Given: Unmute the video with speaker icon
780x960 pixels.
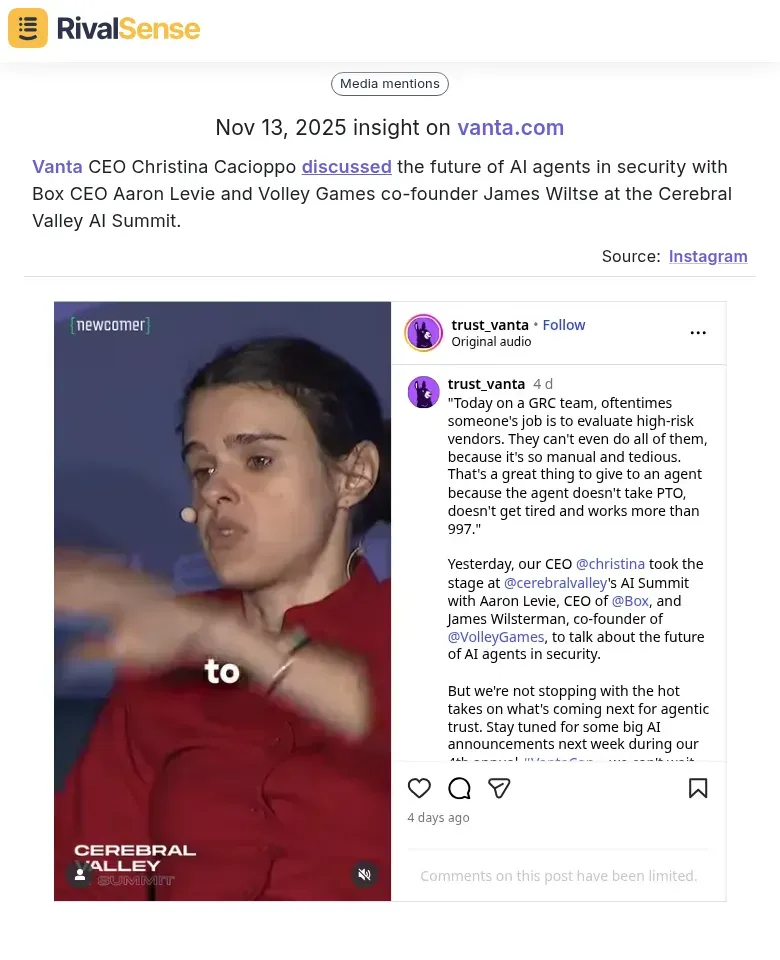Looking at the screenshot, I should (364, 874).
